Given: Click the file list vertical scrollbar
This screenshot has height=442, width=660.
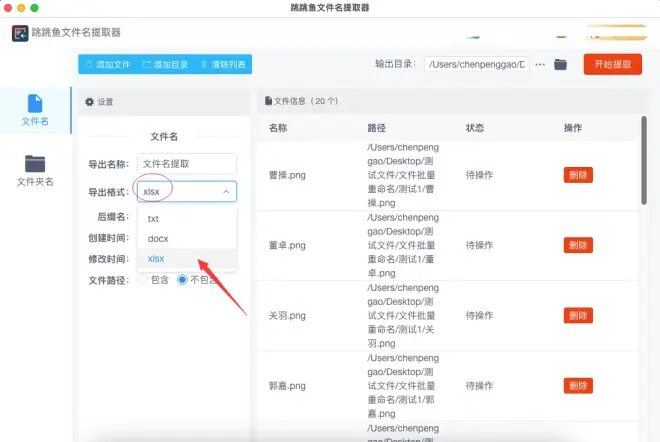Looking at the screenshot, I should click(x=644, y=160).
